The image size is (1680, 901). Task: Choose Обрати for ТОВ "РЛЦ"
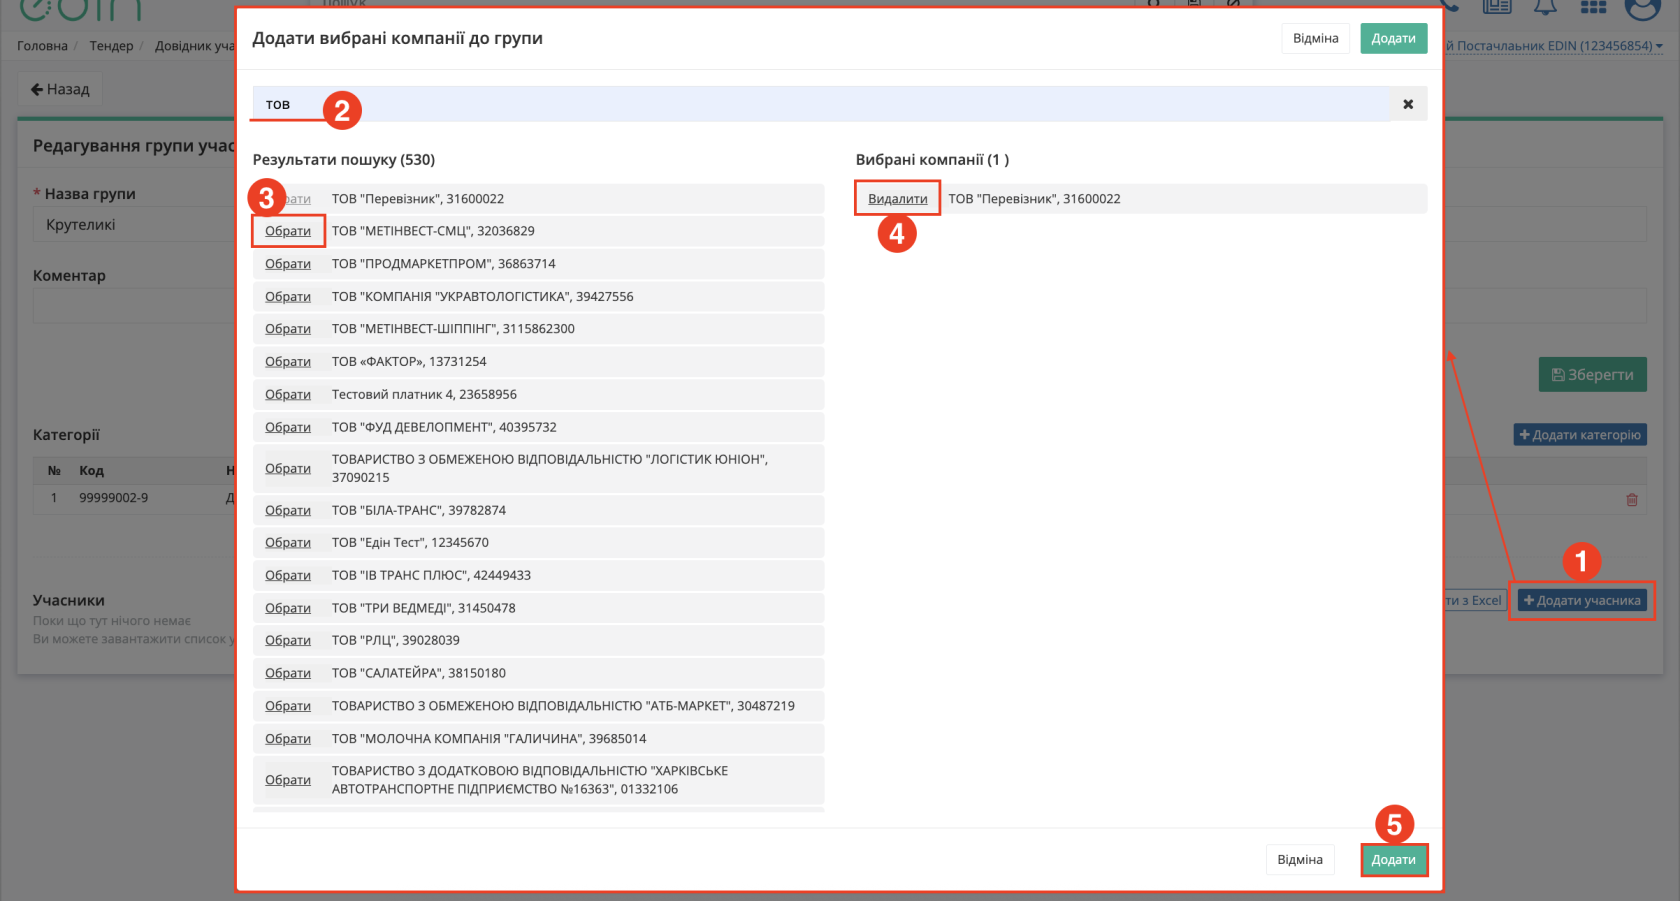[x=288, y=641]
